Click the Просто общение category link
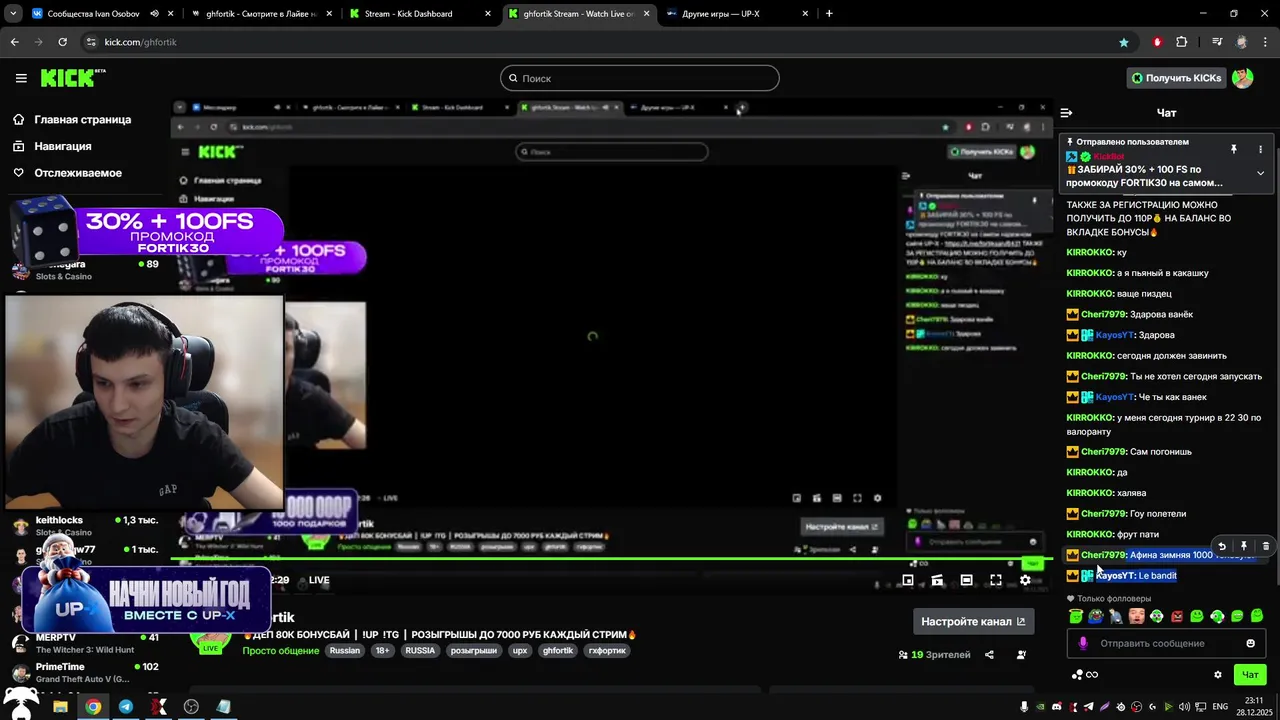This screenshot has height=720, width=1280. (281, 651)
